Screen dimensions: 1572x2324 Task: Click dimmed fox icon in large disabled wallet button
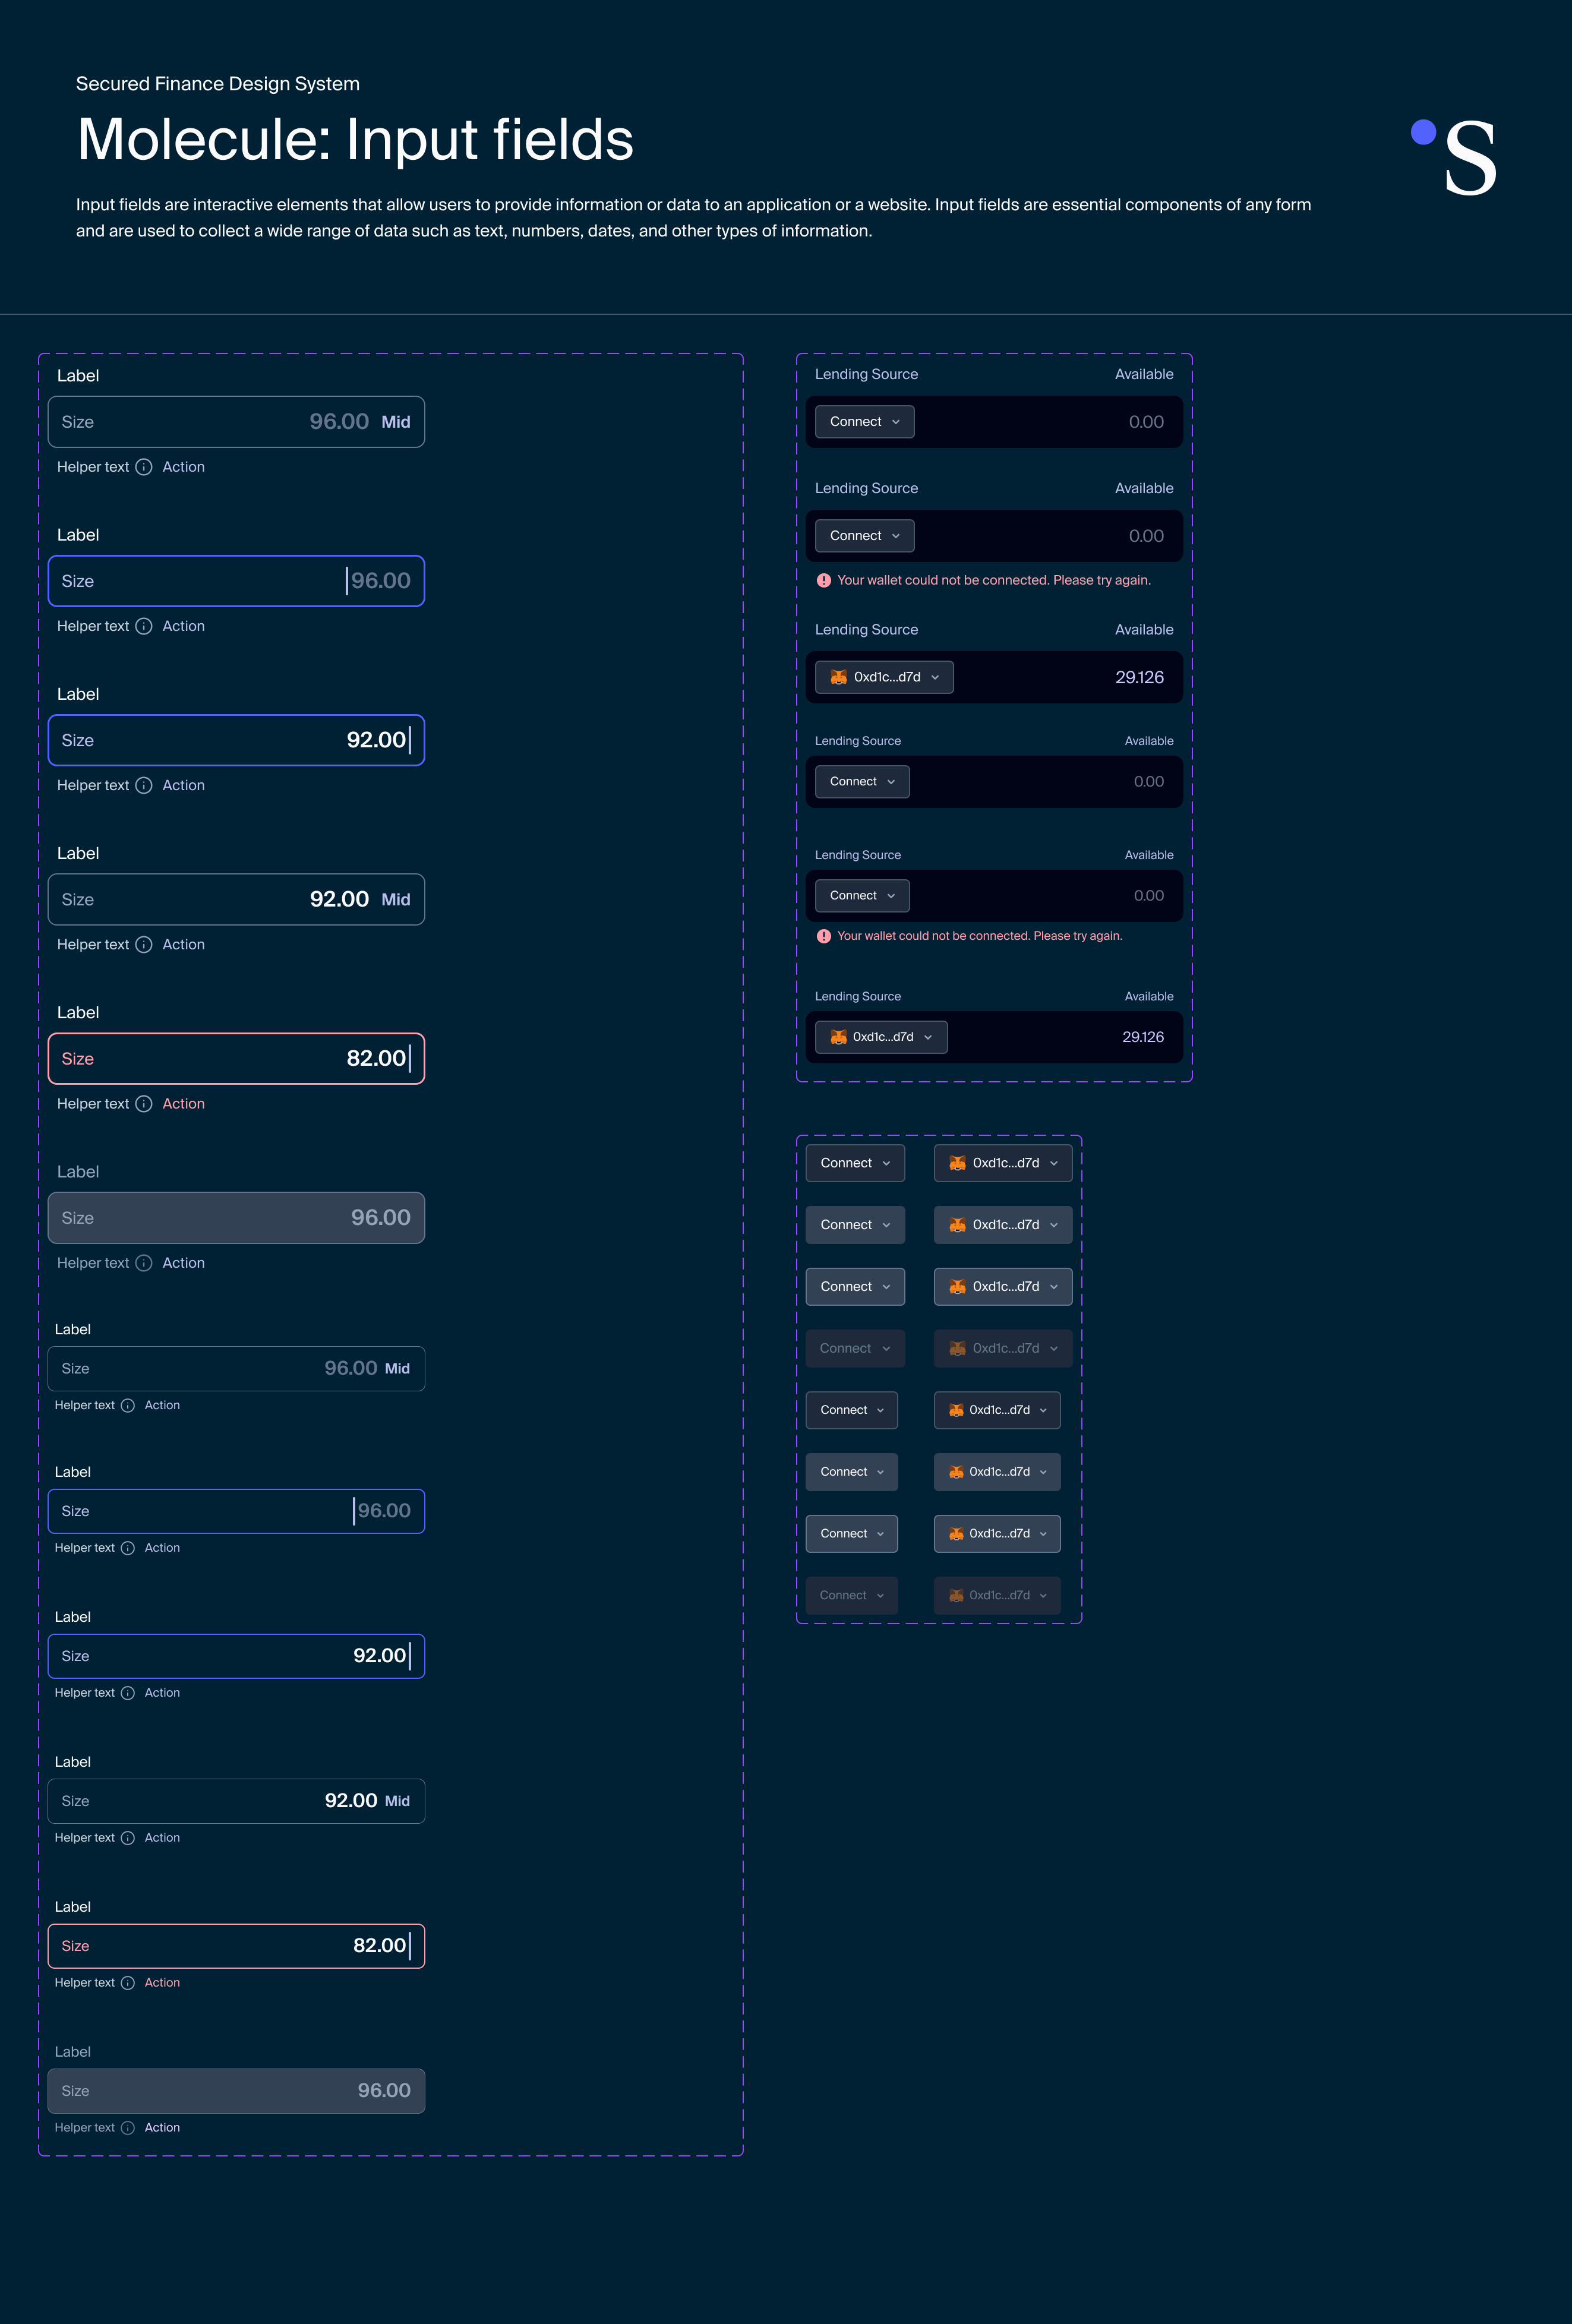point(958,1349)
